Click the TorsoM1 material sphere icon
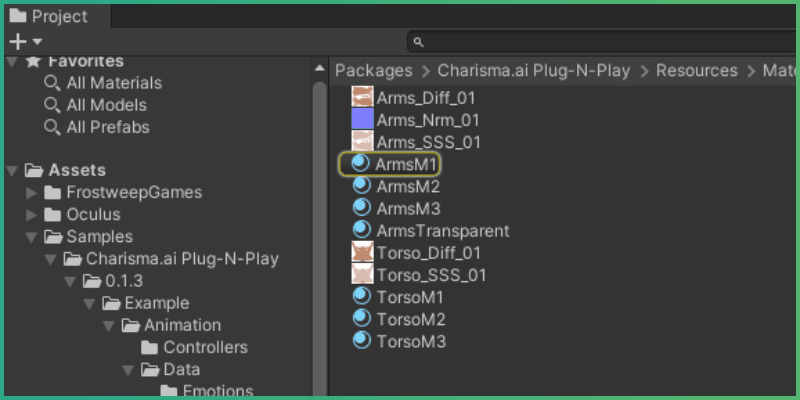The image size is (800, 400). tap(361, 297)
